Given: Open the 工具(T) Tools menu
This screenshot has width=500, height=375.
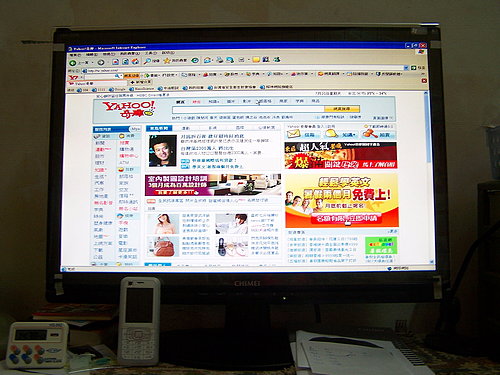Looking at the screenshot, I should pos(151,53).
